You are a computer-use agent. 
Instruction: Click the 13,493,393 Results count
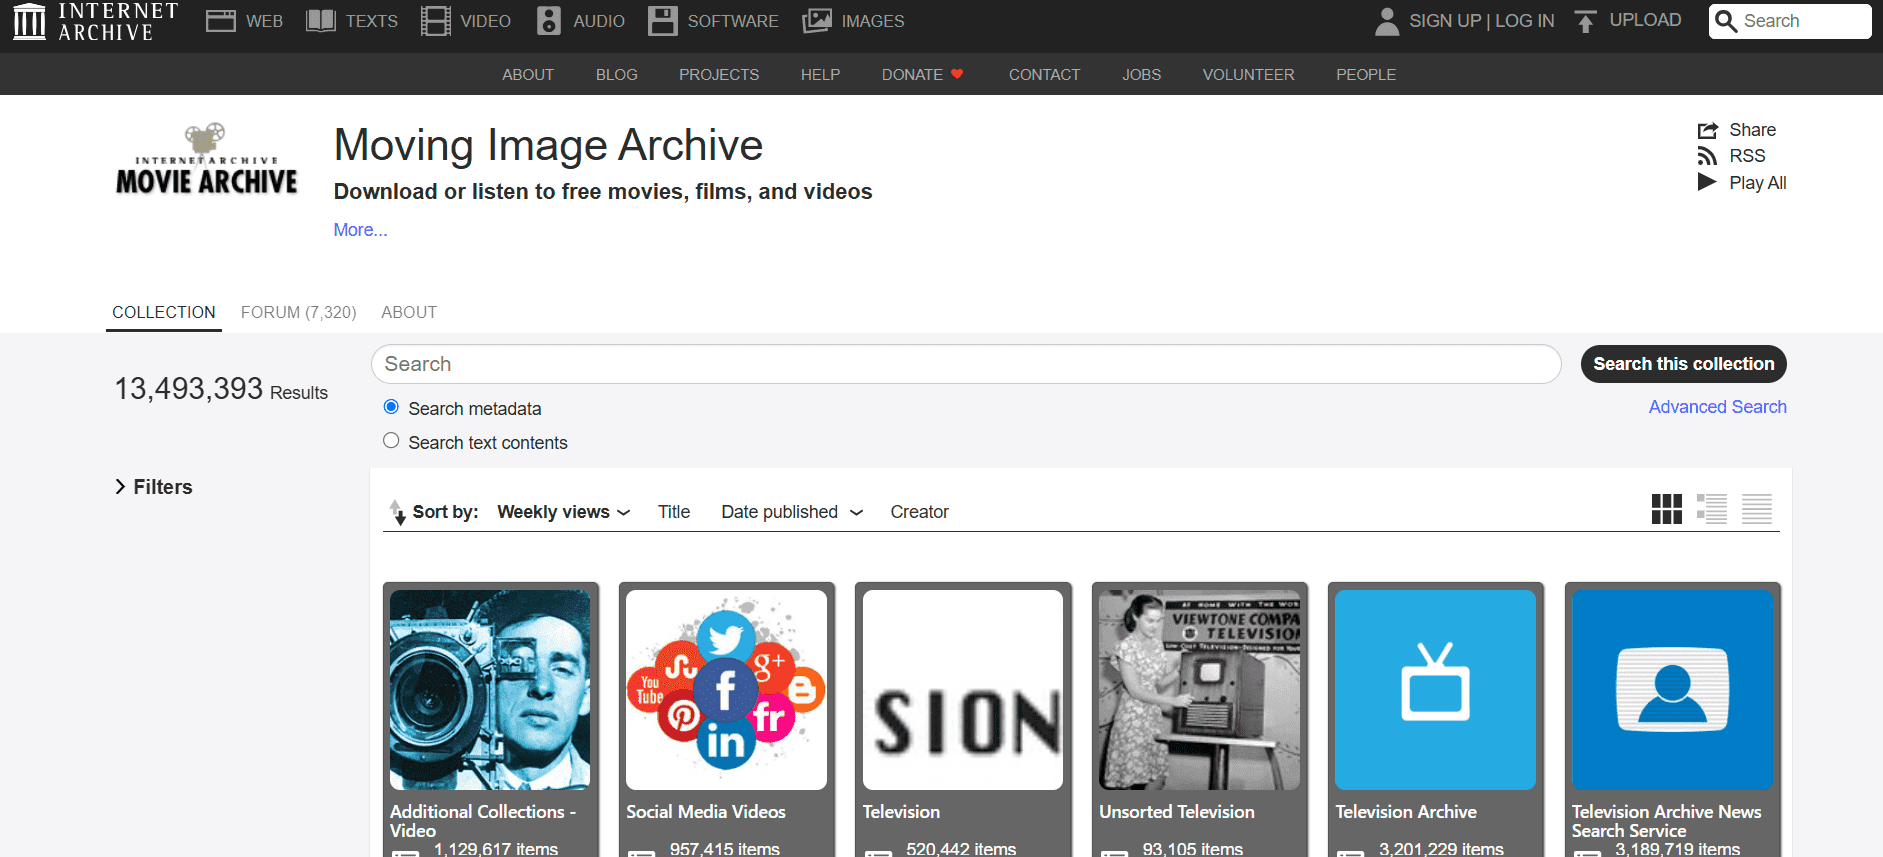221,389
